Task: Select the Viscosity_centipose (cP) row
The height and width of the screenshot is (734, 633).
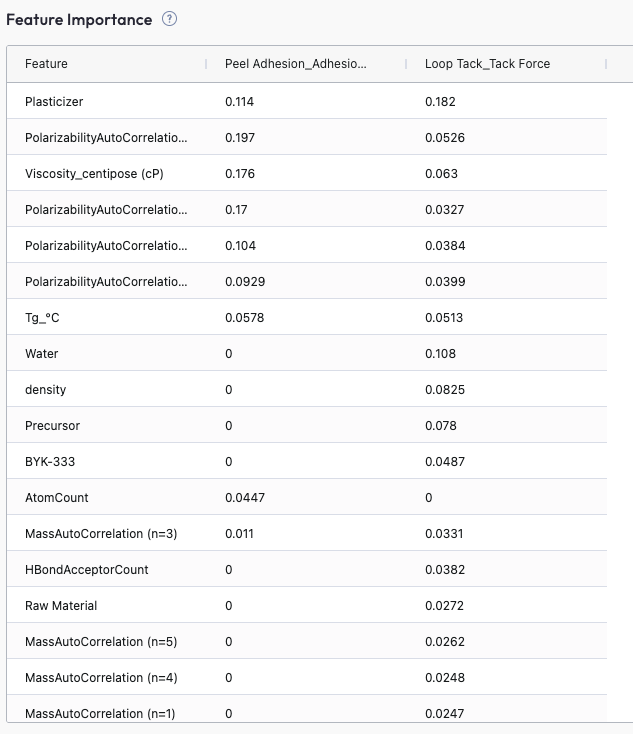Action: point(307,174)
